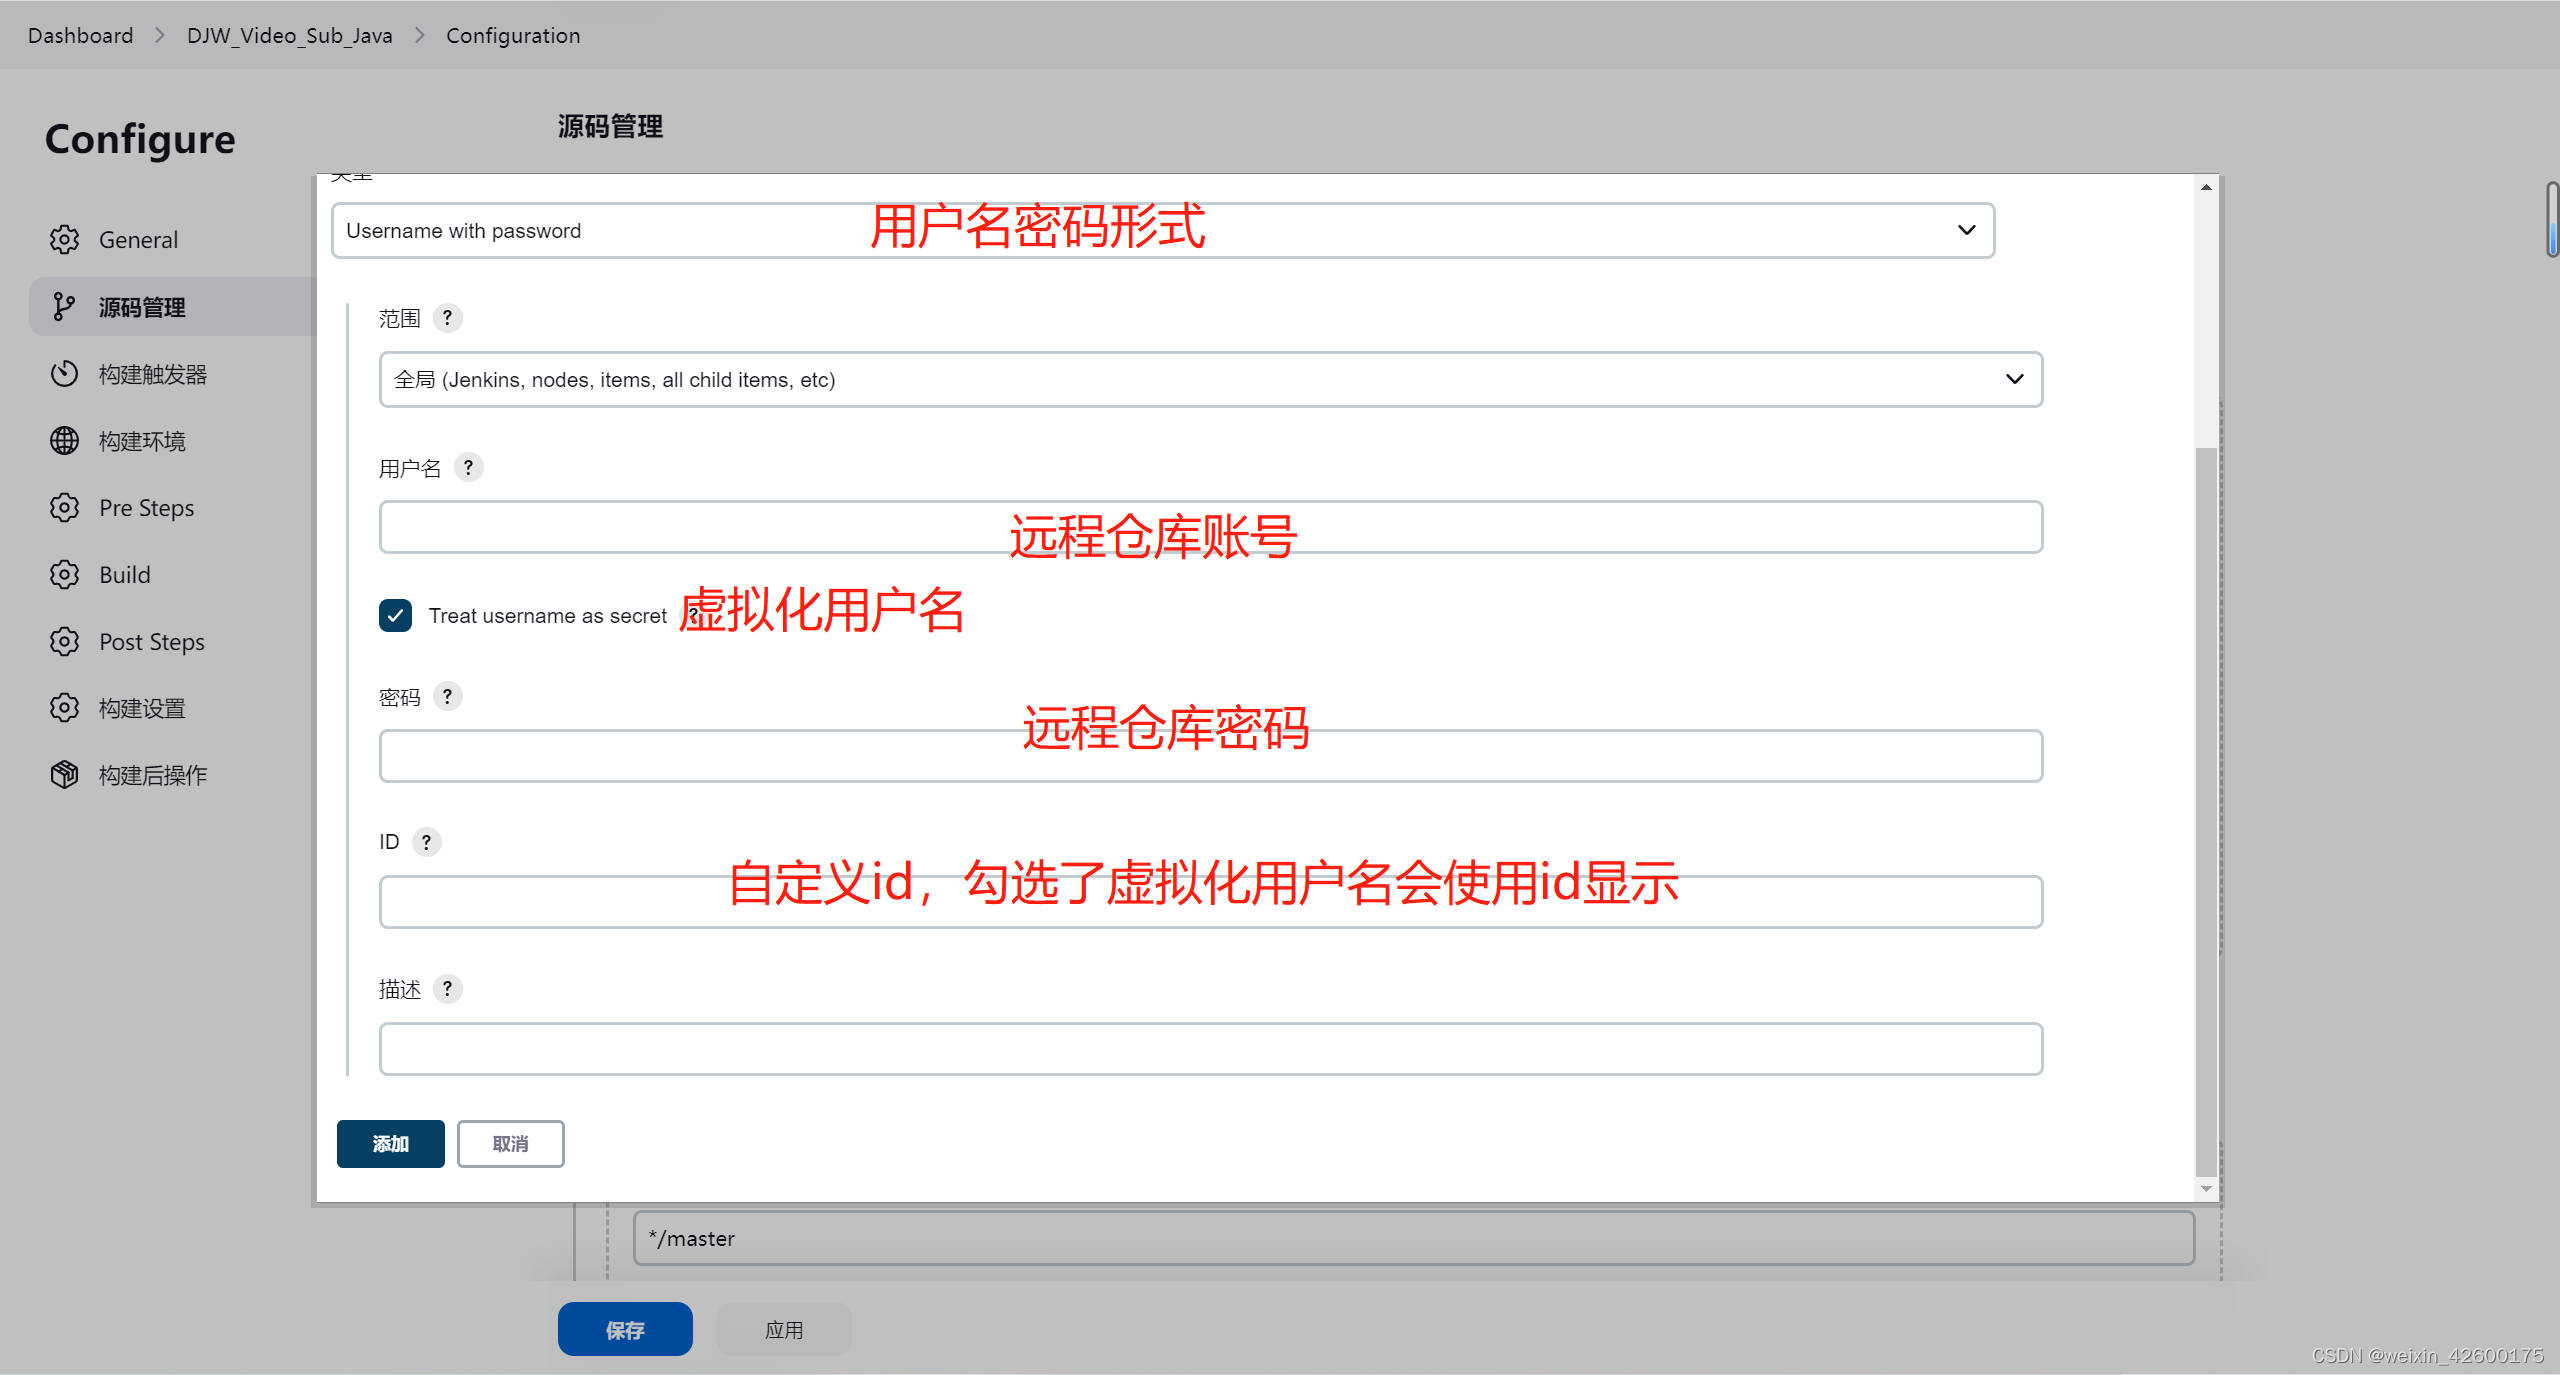Click the dialog's vertical scrollbar down arrow
Screen dimensions: 2560x1375
tap(2206, 1189)
